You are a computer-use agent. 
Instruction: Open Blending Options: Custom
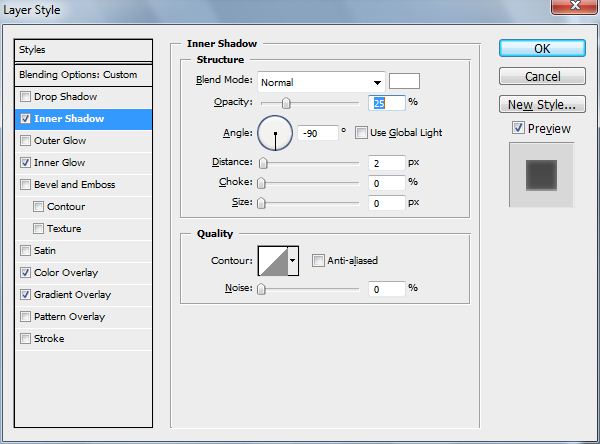pyautogui.click(x=83, y=75)
